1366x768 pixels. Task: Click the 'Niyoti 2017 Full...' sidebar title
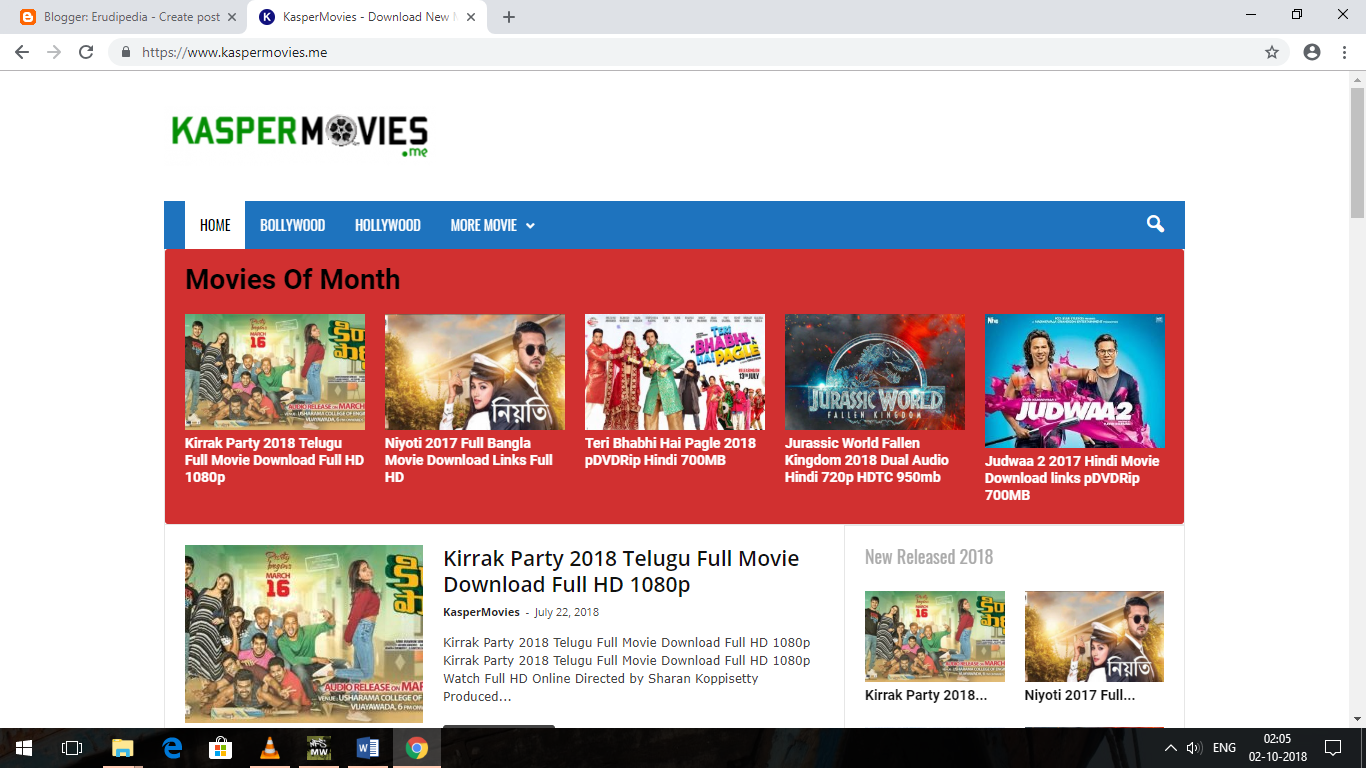pyautogui.click(x=1080, y=695)
